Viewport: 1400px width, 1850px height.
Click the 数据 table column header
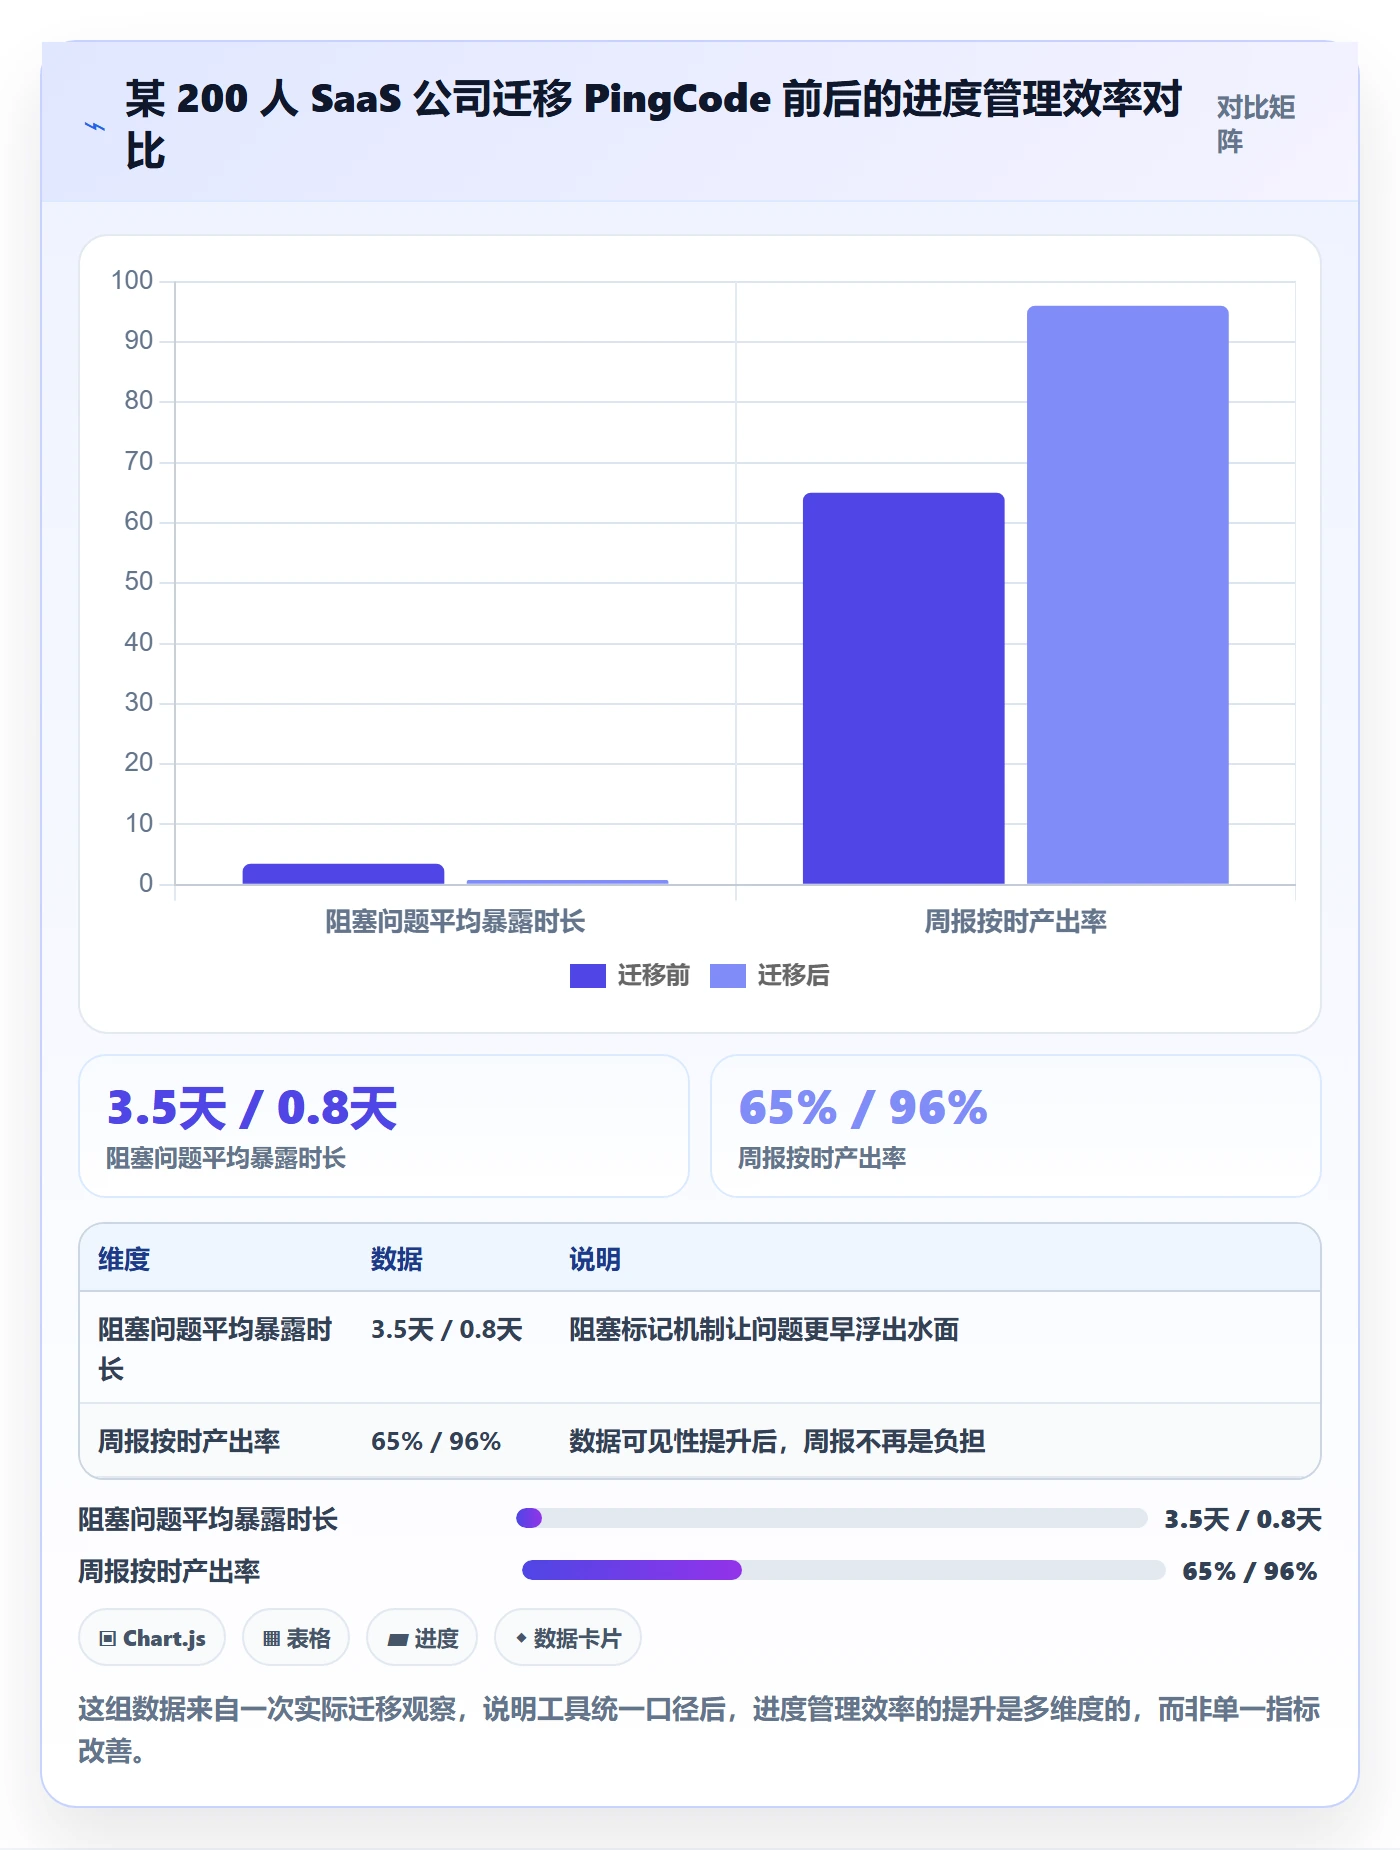click(x=397, y=1259)
